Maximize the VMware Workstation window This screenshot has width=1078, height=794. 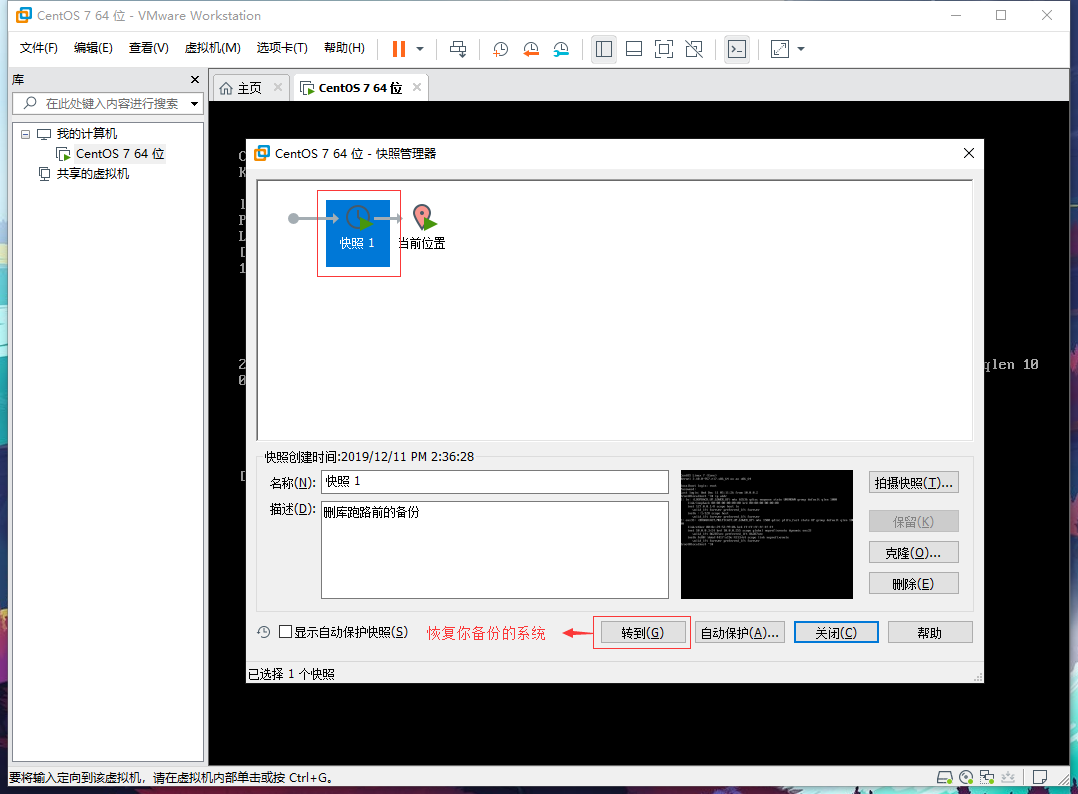click(1001, 15)
